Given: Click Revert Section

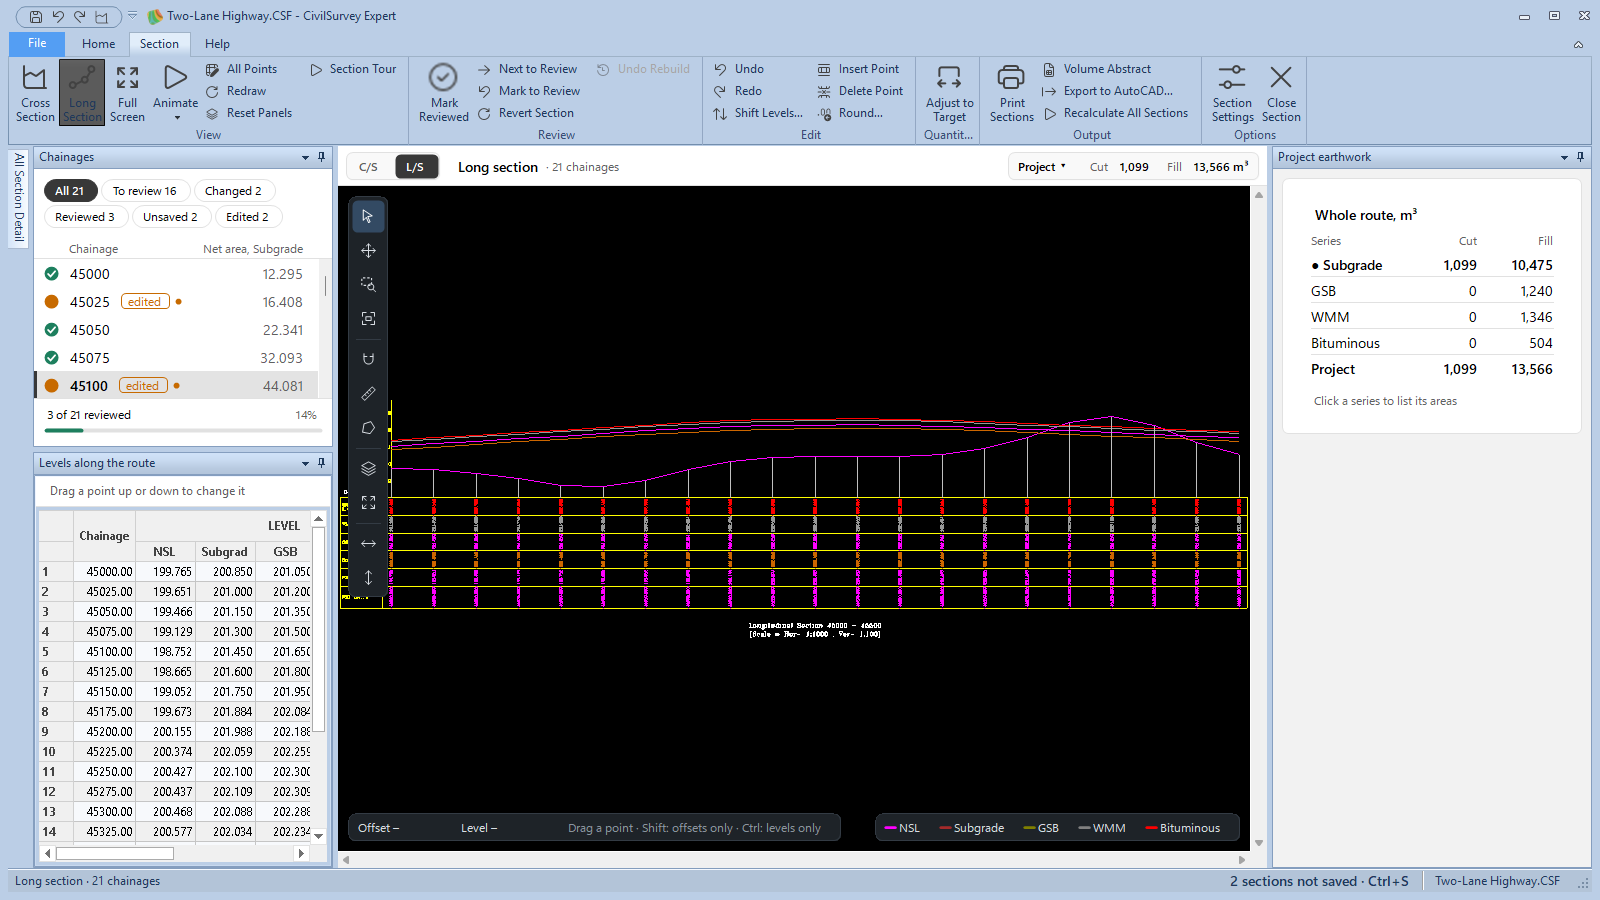Looking at the screenshot, I should 526,113.
